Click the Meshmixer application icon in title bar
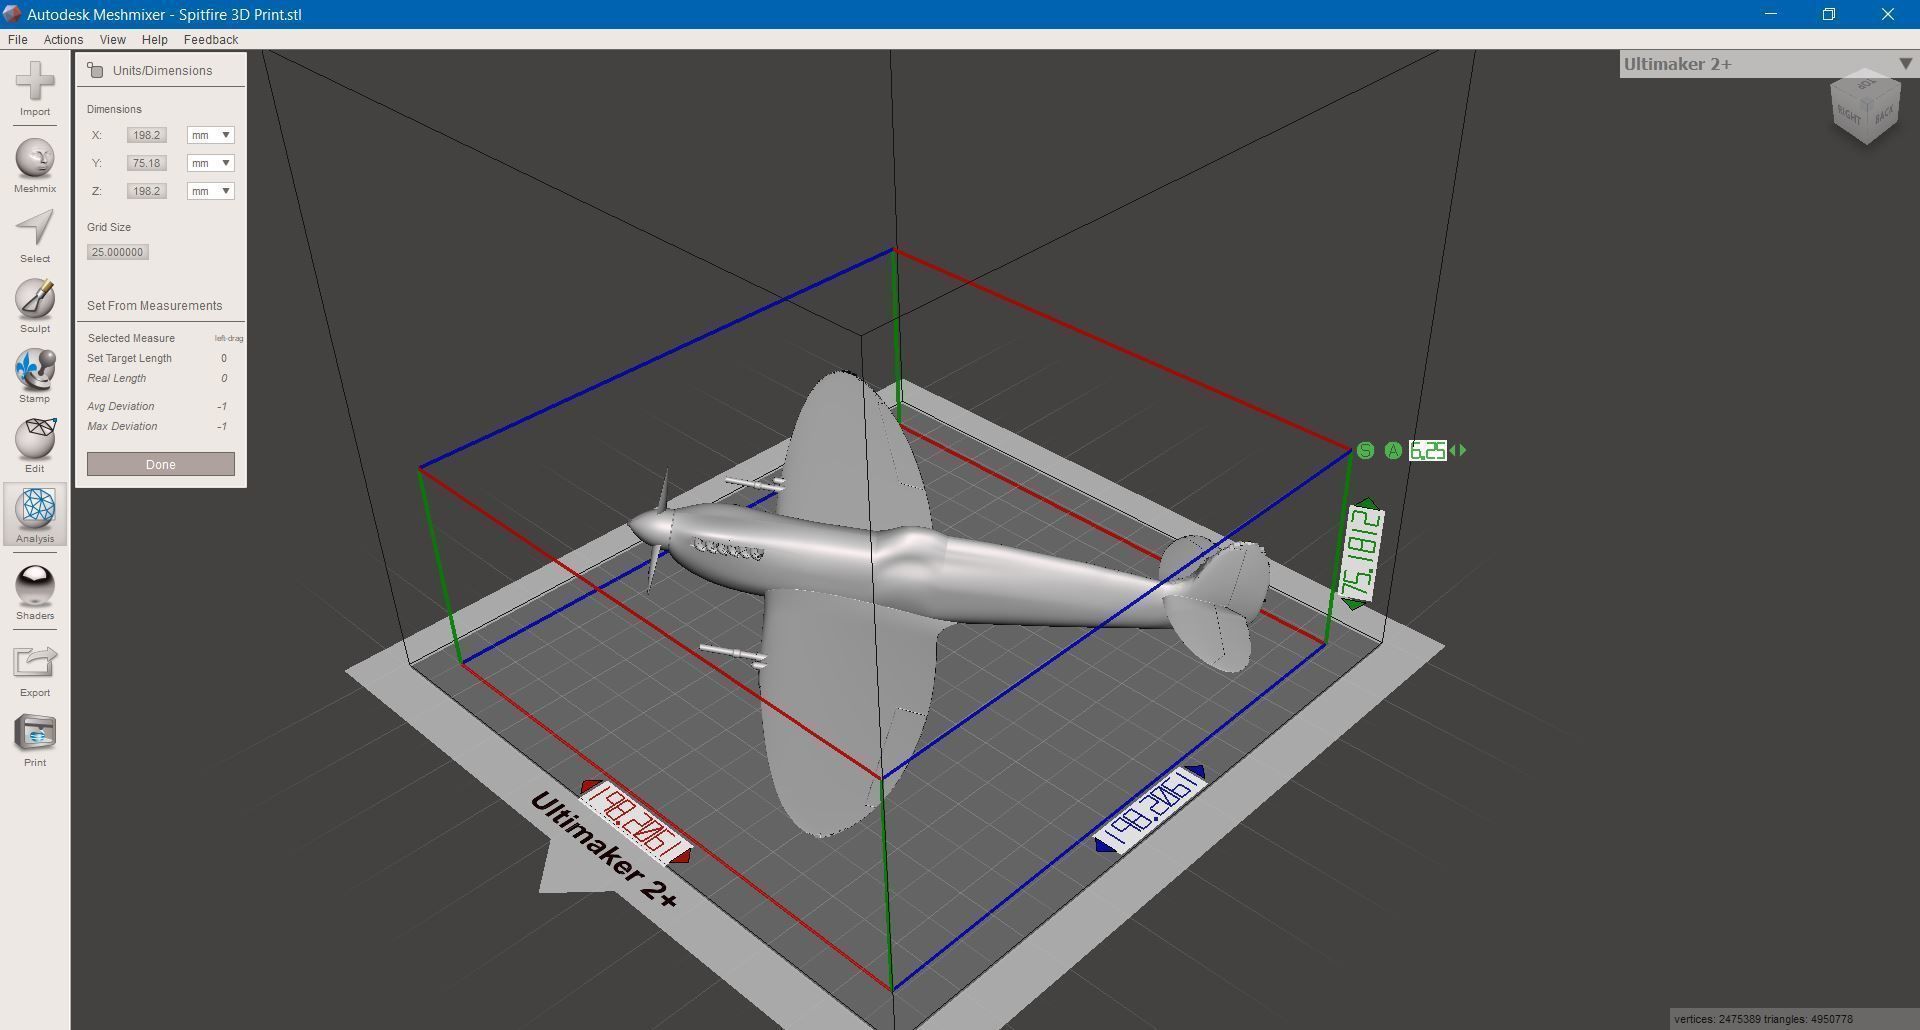Screen dimensions: 1920x1030 point(12,14)
